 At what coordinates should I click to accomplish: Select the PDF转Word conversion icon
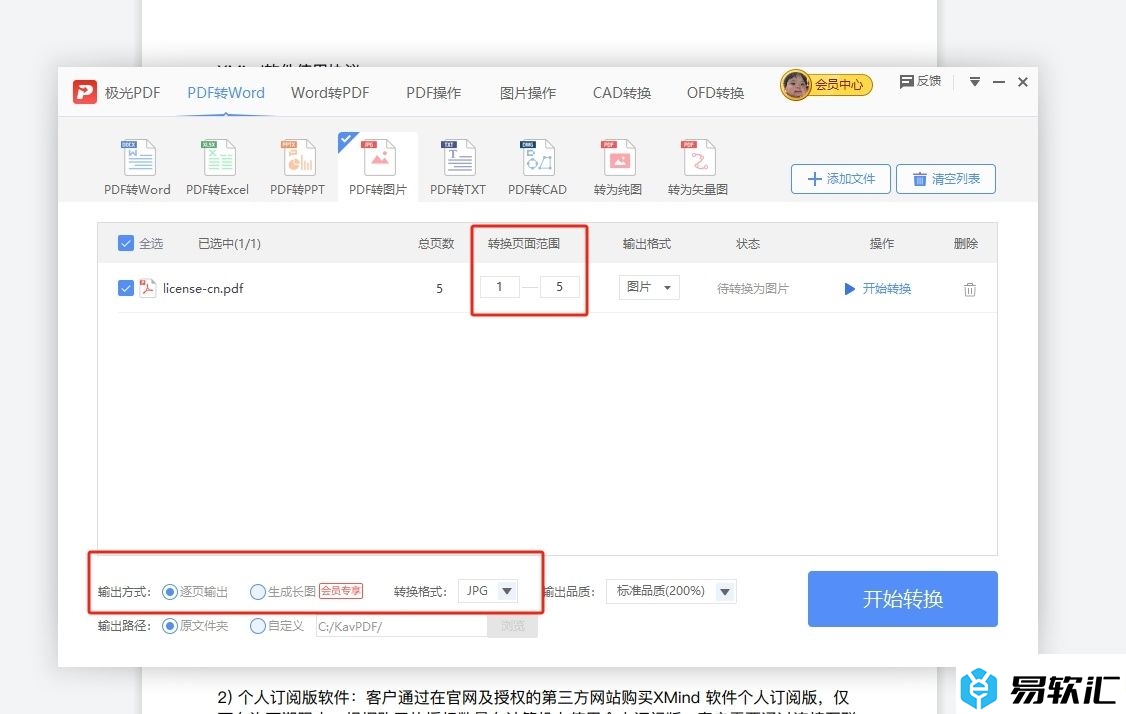click(x=139, y=158)
